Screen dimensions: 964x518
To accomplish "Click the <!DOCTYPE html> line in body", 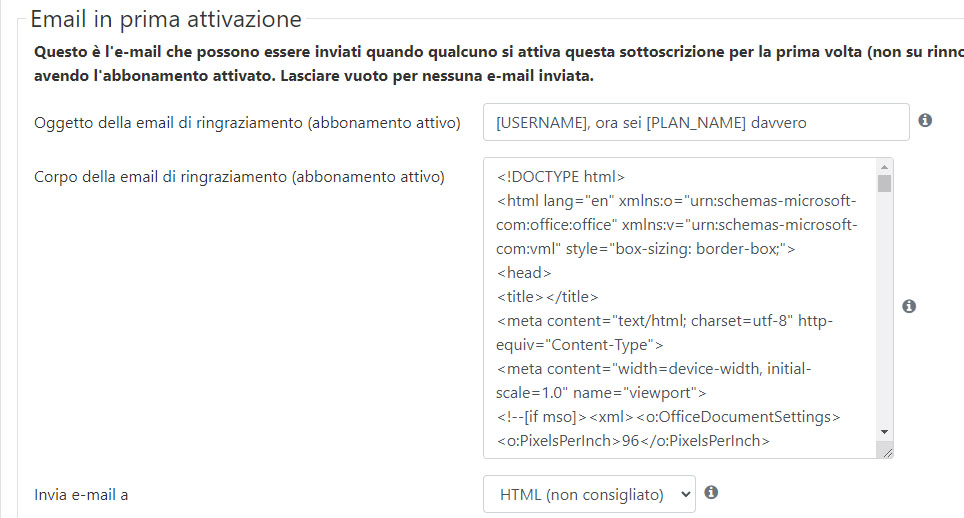I will pos(560,177).
